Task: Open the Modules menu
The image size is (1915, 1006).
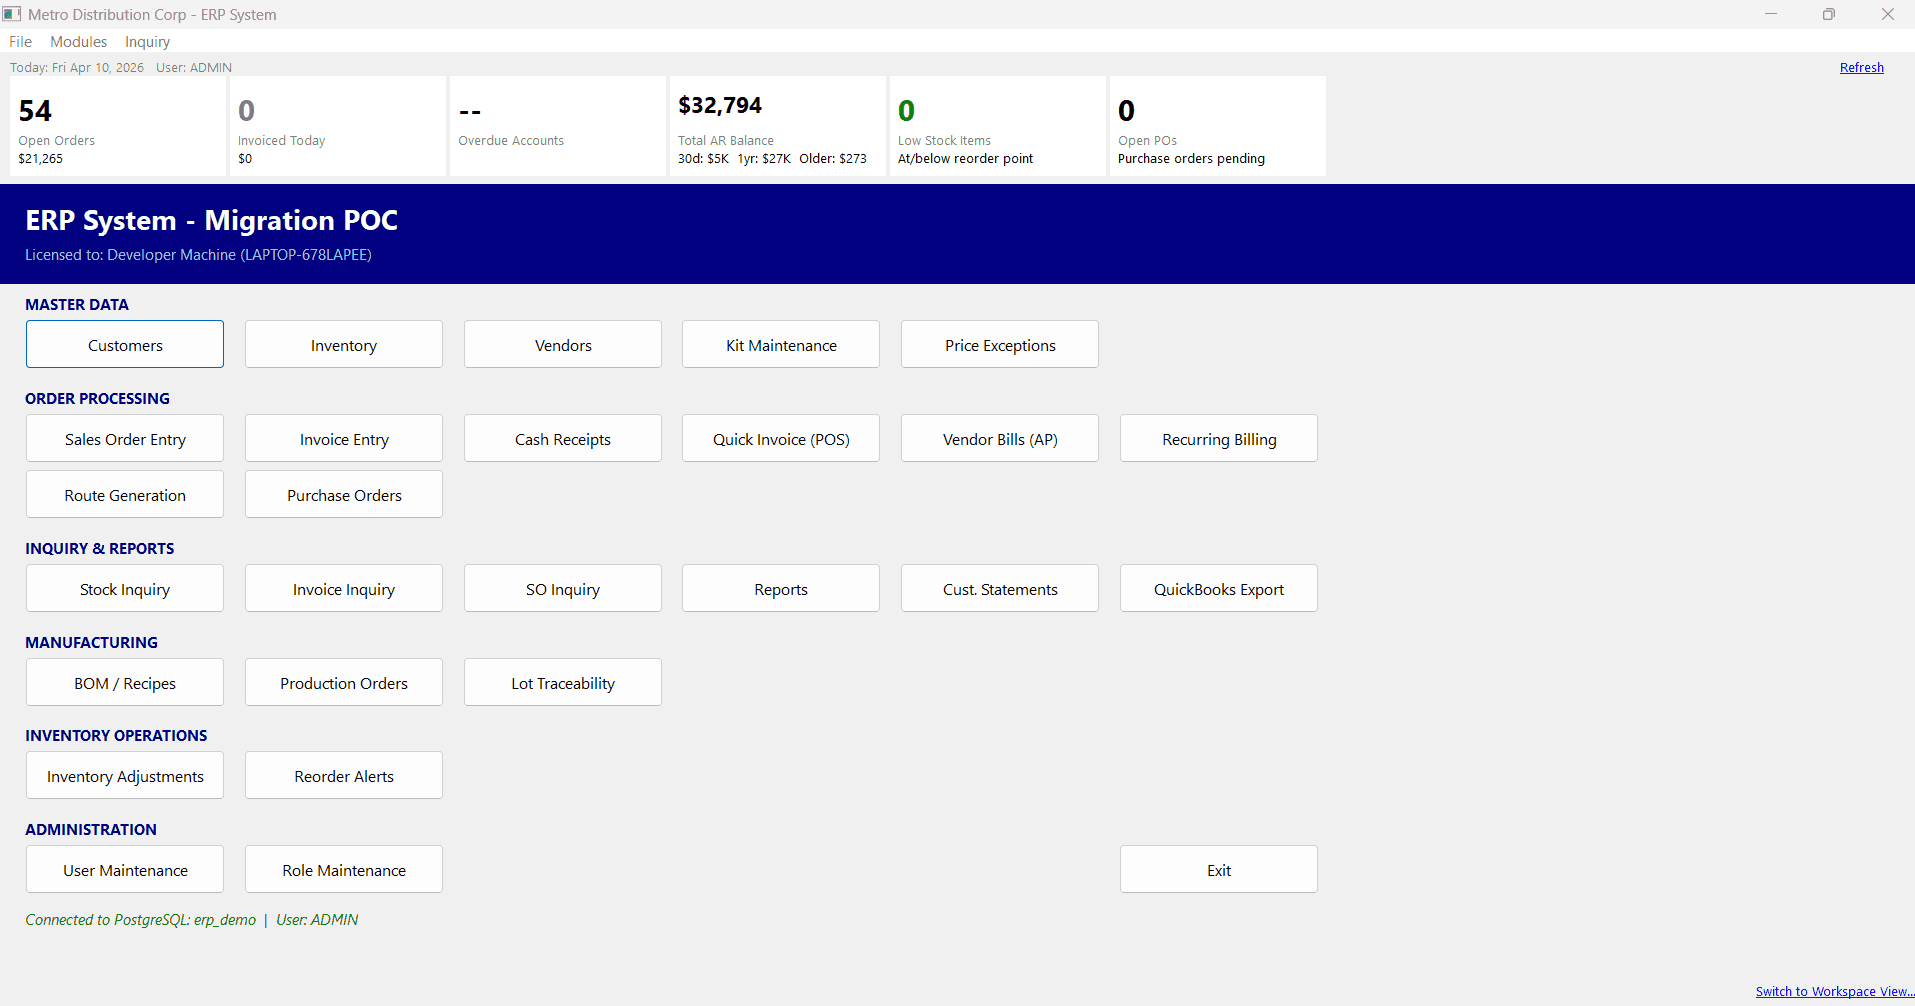Action: click(x=78, y=42)
